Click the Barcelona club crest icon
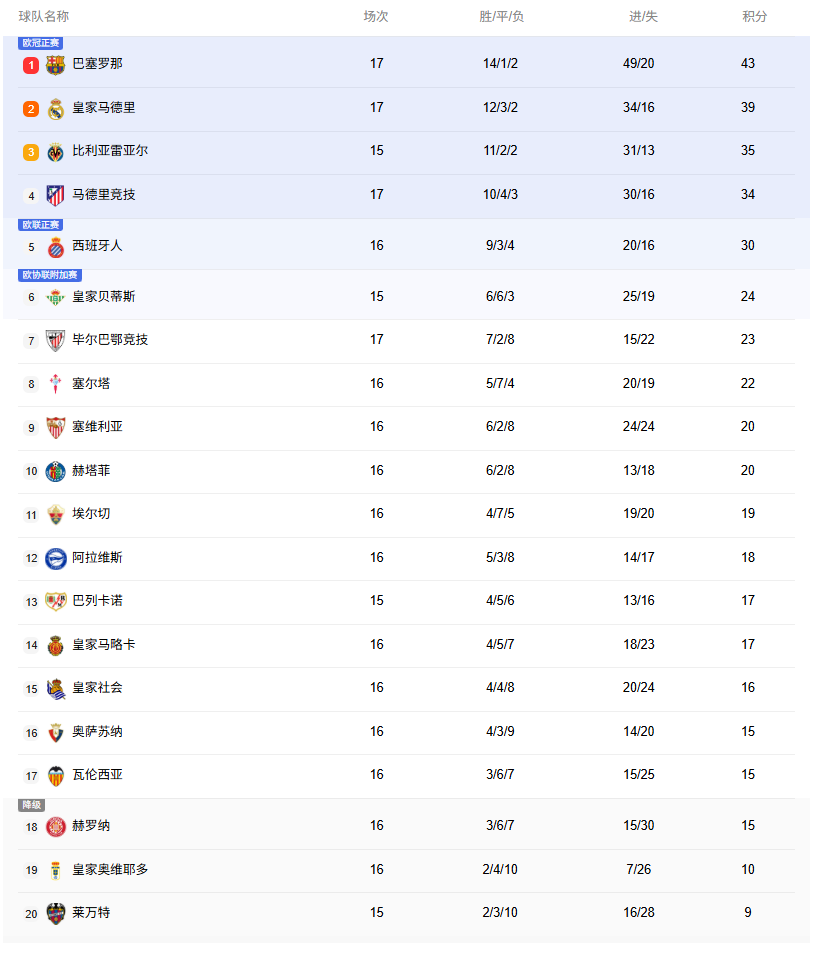The image size is (814, 957). [x=56, y=65]
